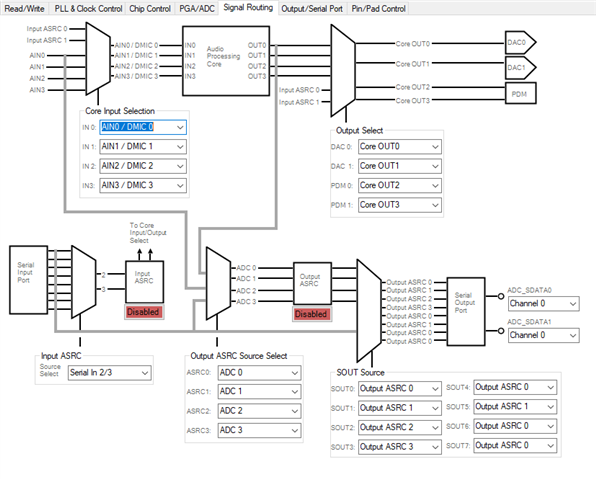Open the Pin/Pad Control tab
Screen dimensions: 596x479
coord(378,8)
